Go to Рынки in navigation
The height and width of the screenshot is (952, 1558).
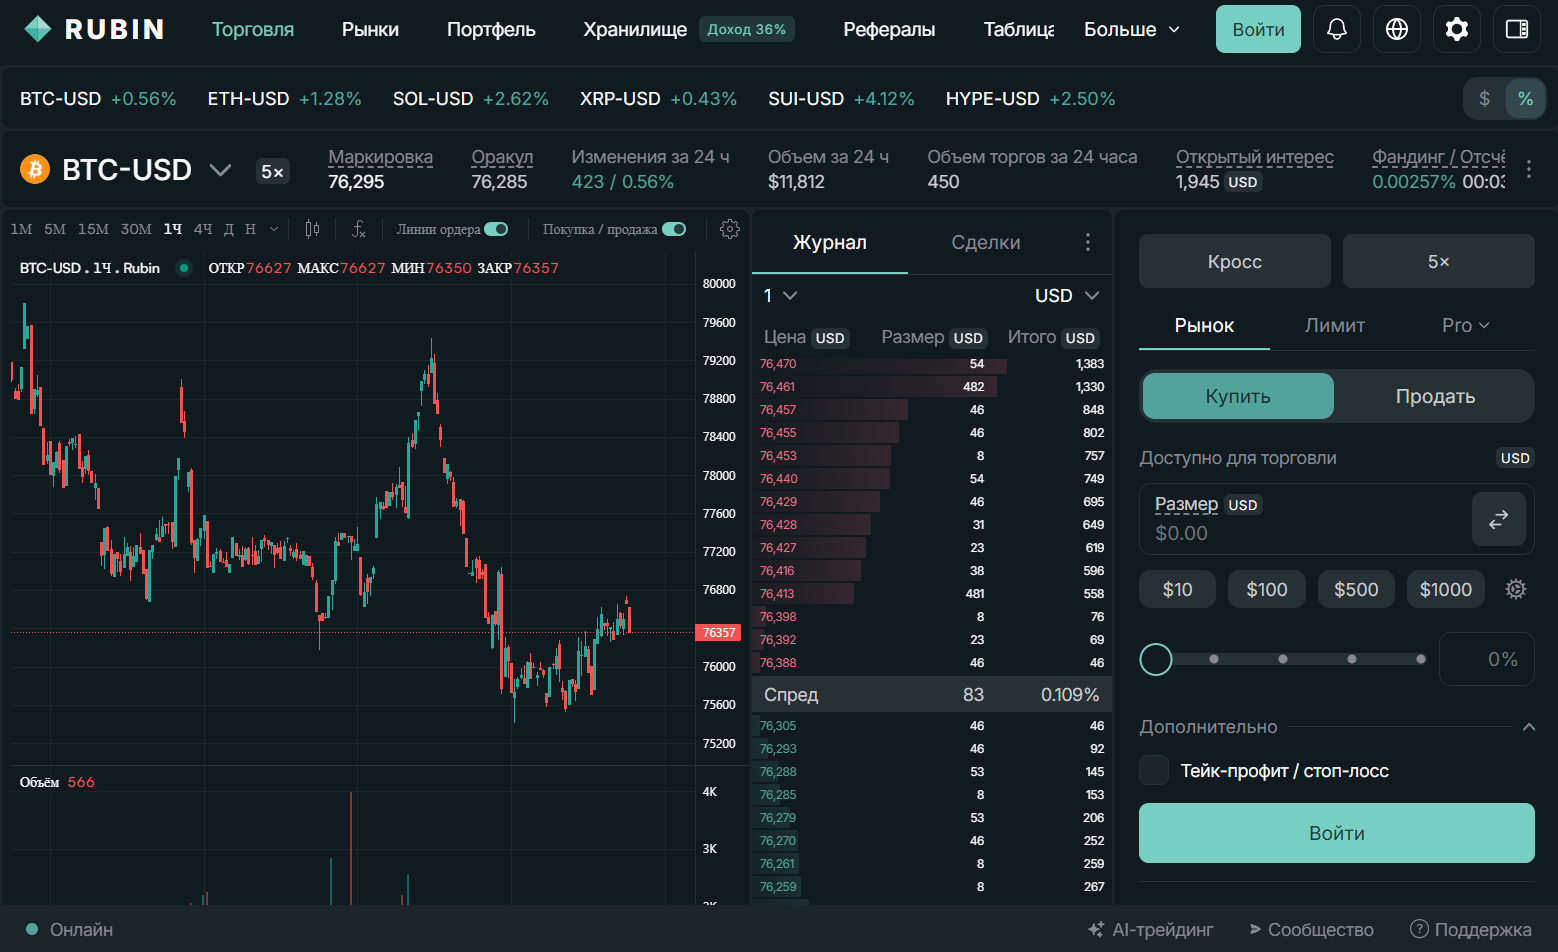point(370,29)
